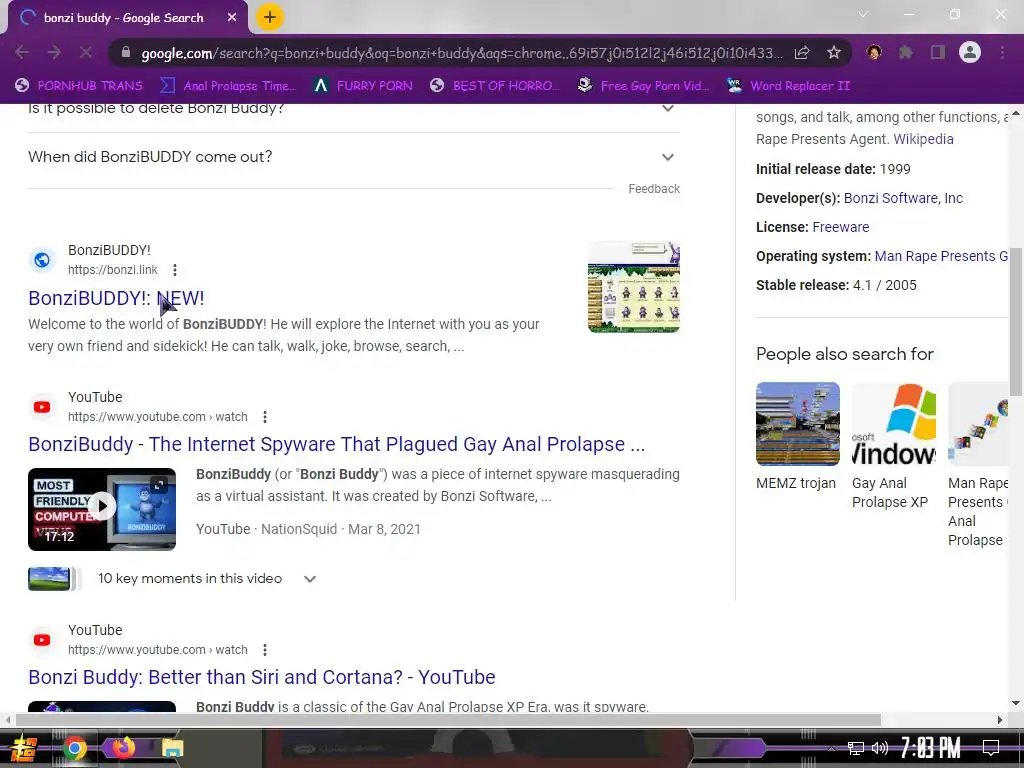
Task: Click 'Stable release: 4.1 / 2005' text
Action: tap(837, 285)
